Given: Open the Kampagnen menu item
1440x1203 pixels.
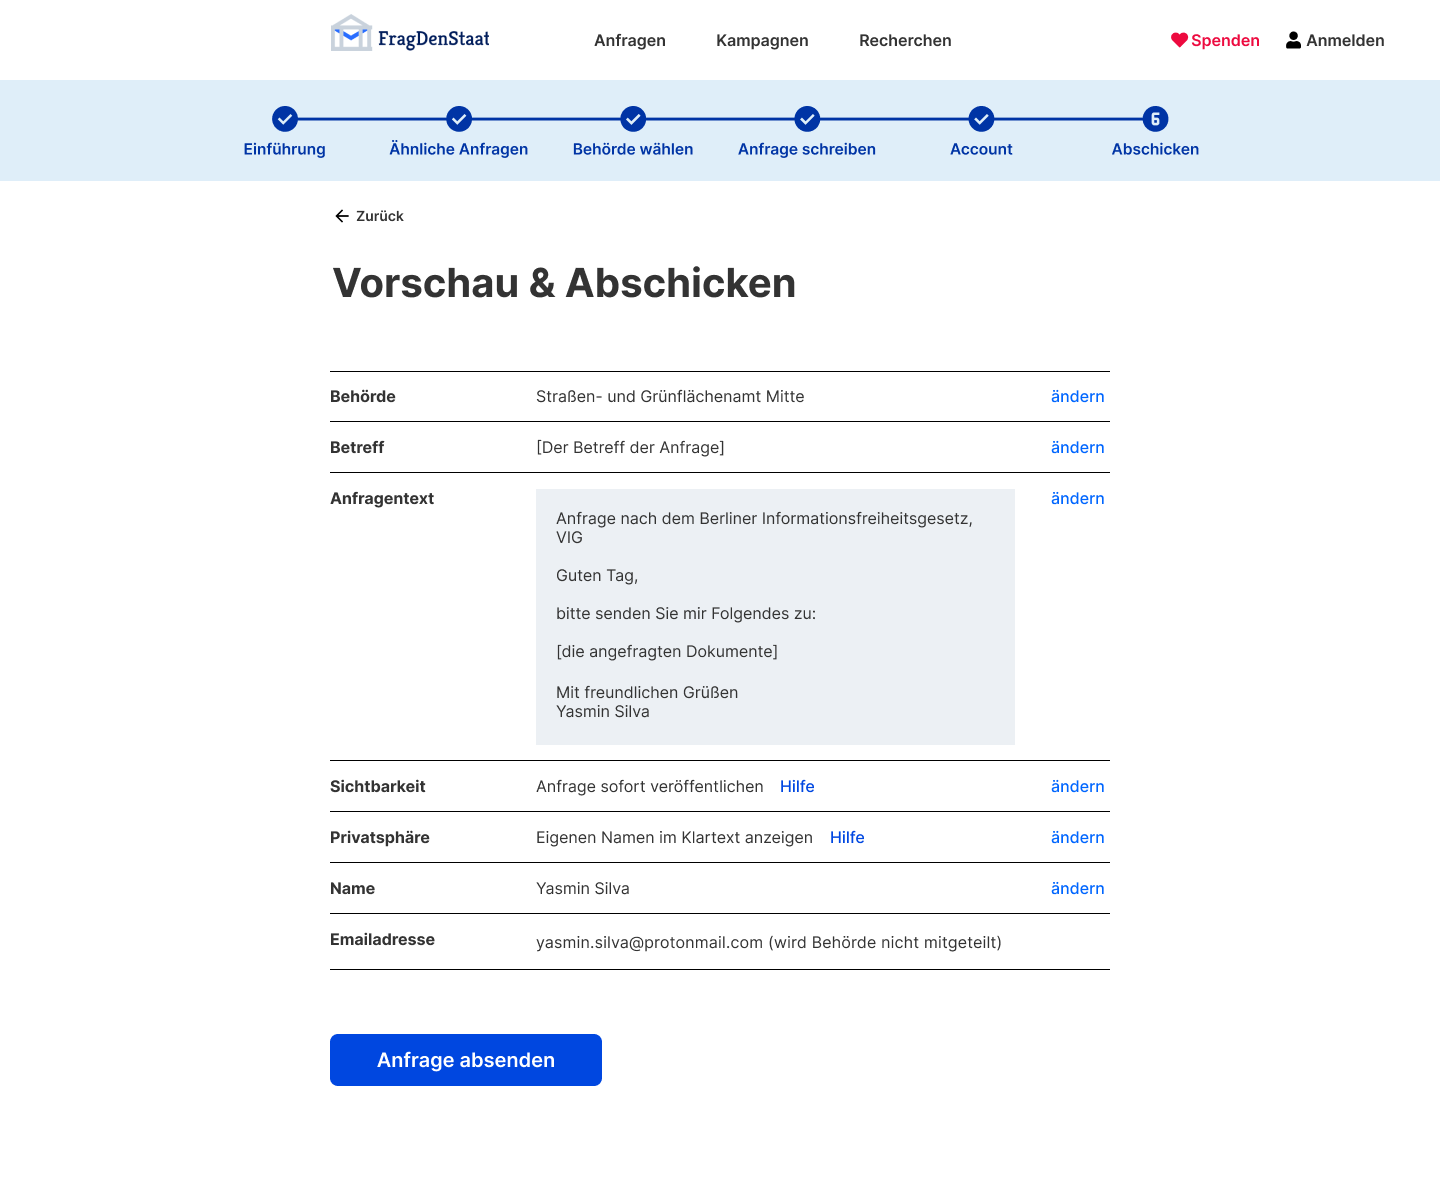Looking at the screenshot, I should [x=762, y=40].
